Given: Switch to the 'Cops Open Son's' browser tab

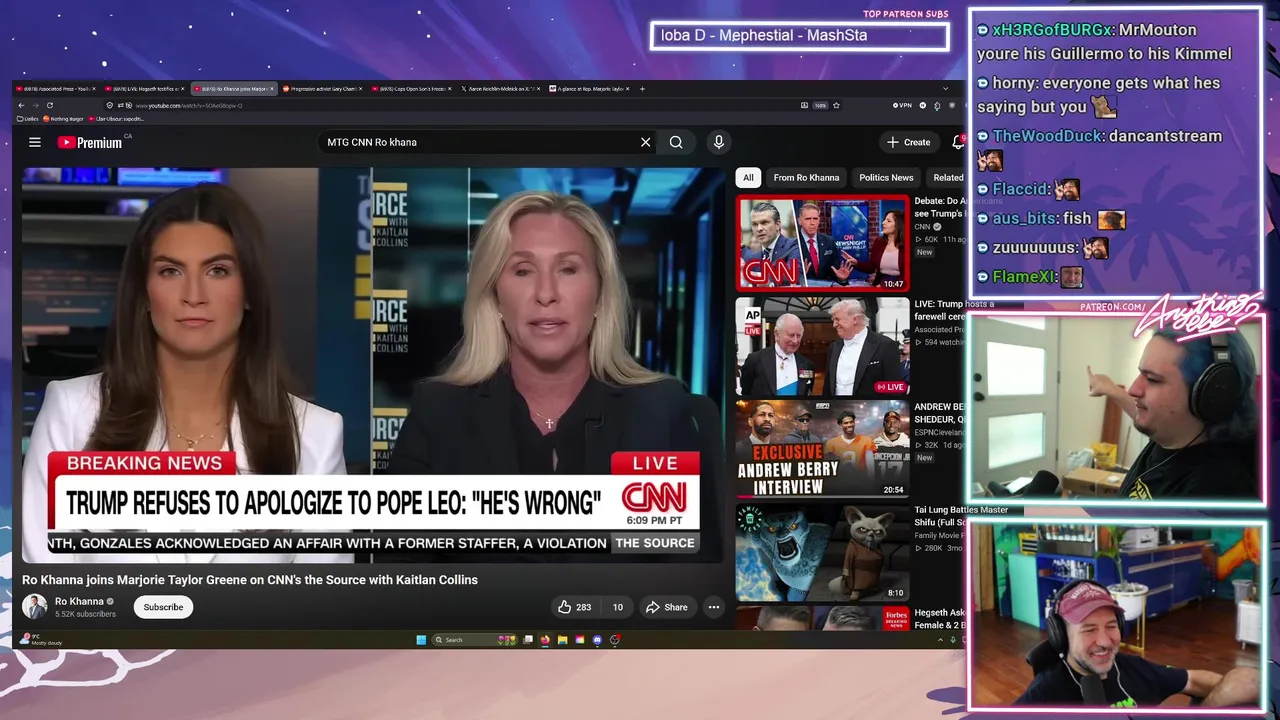Looking at the screenshot, I should click(411, 89).
